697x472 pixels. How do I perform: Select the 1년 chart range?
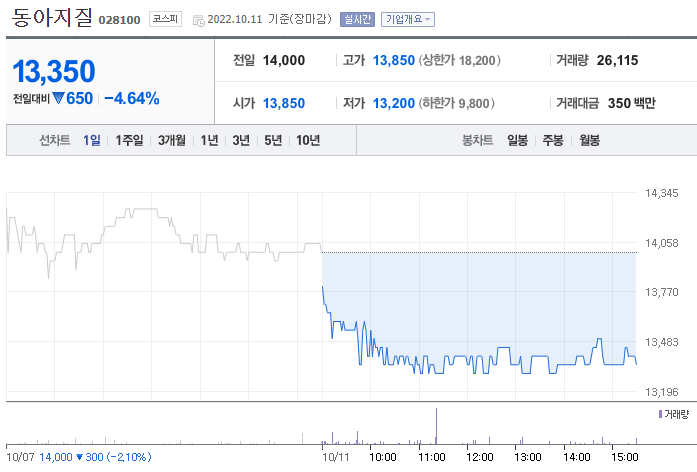coord(209,140)
